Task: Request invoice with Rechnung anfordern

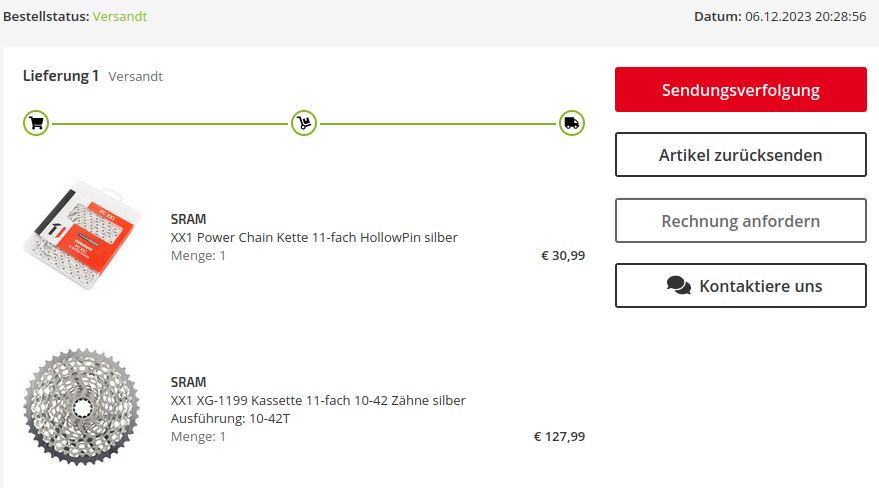Action: pyautogui.click(x=740, y=221)
